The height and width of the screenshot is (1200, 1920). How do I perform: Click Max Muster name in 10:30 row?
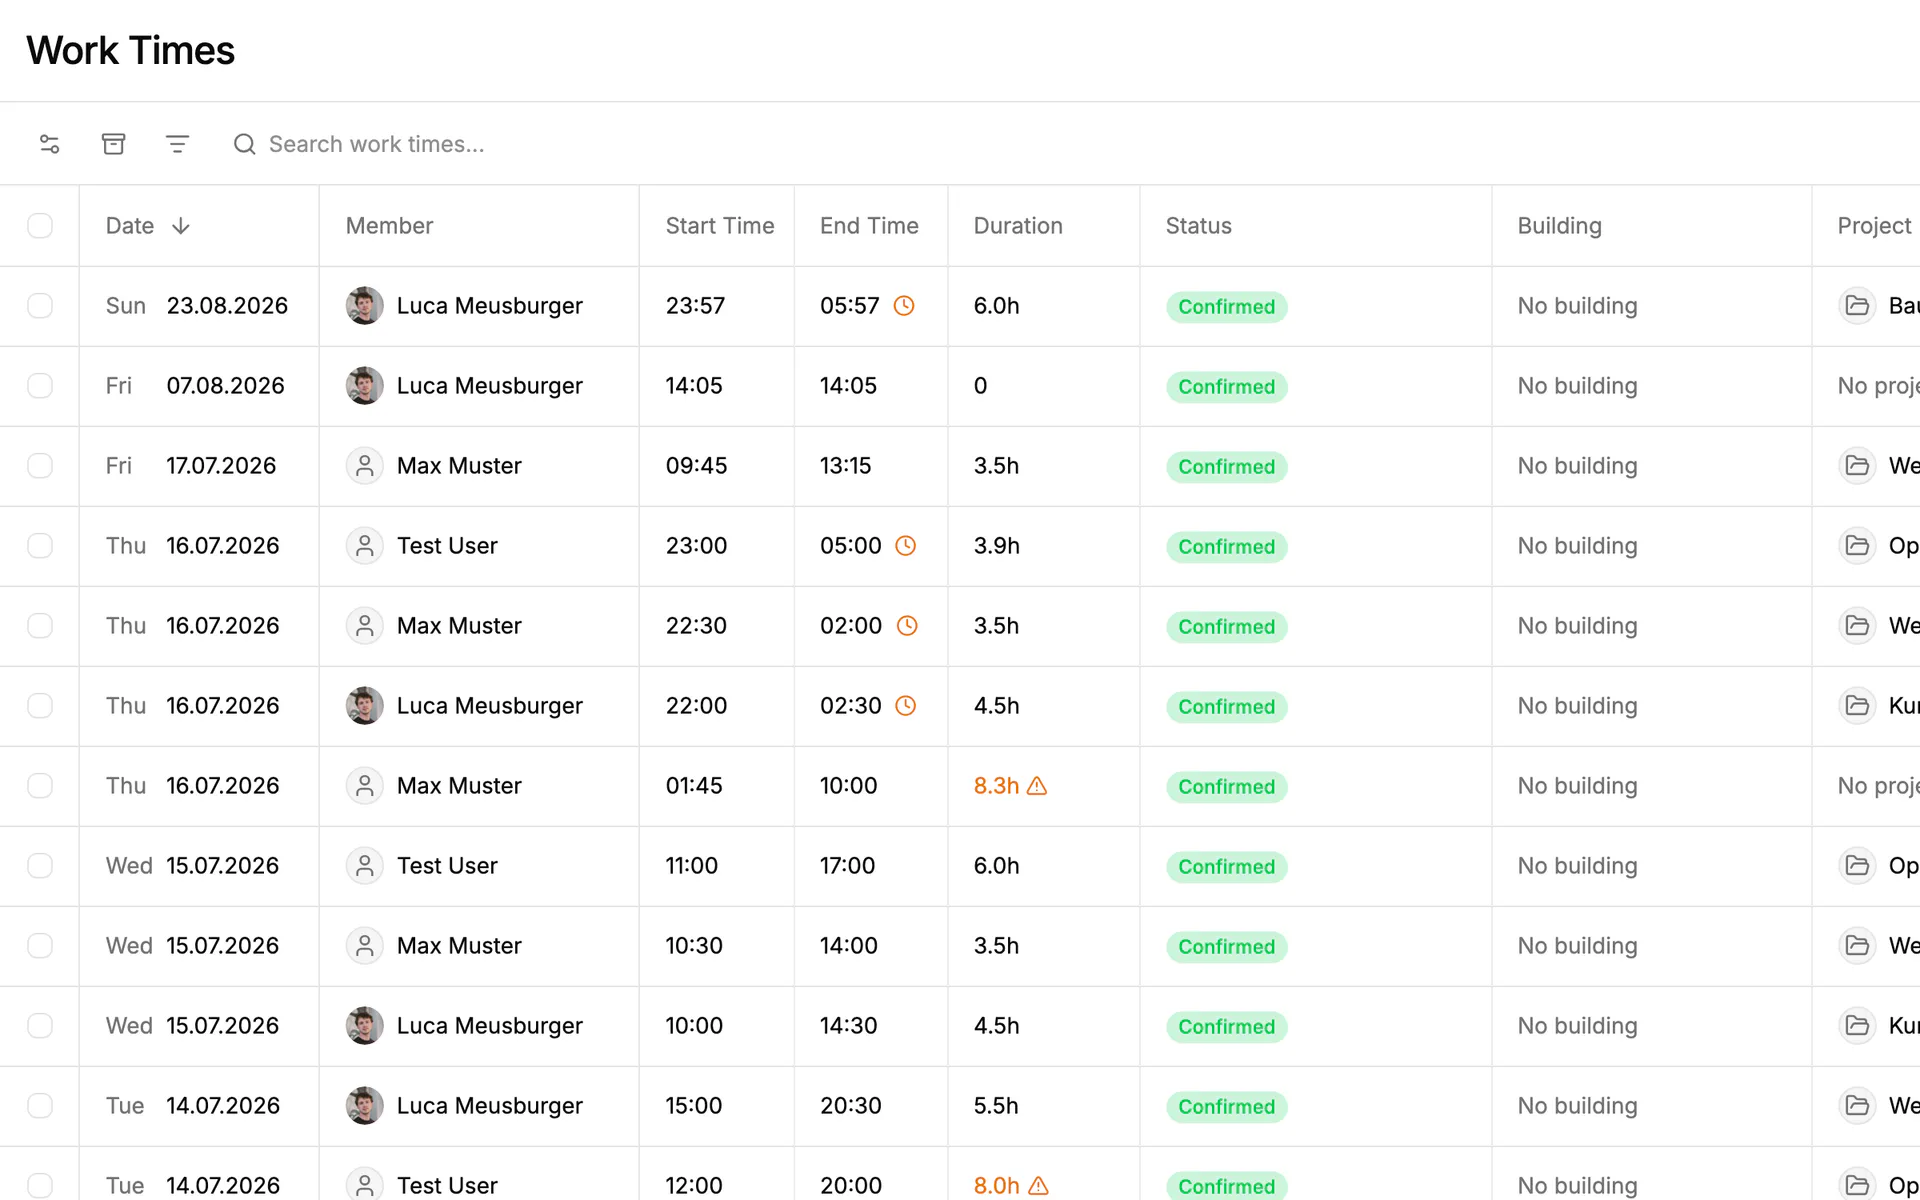459,946
